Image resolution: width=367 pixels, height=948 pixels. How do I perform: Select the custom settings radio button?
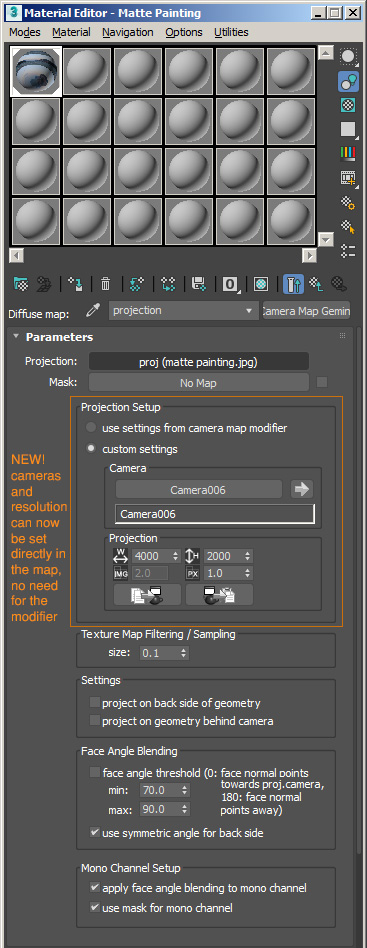coord(91,449)
